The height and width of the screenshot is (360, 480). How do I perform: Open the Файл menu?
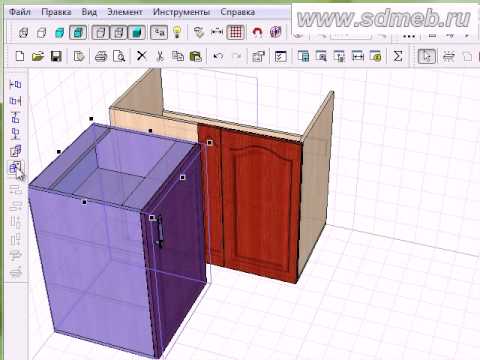tap(20, 12)
